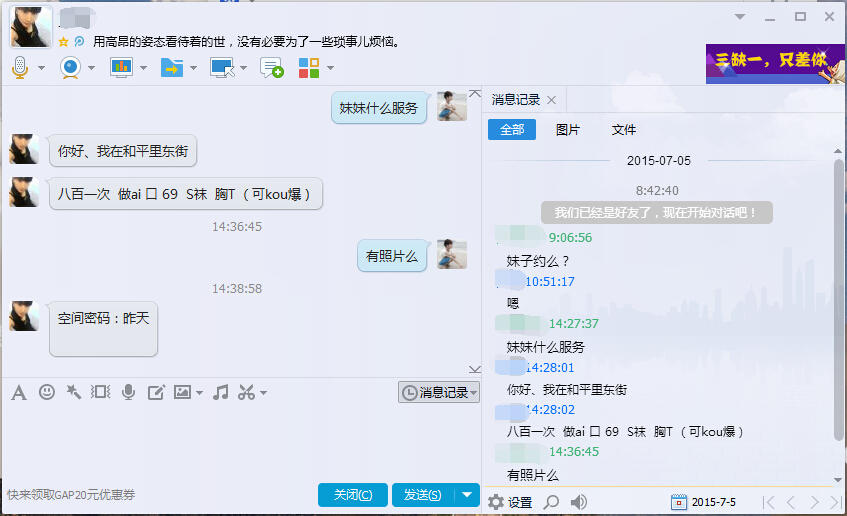Click the send file folder icon
Screen dimensions: 847x516
(172, 68)
